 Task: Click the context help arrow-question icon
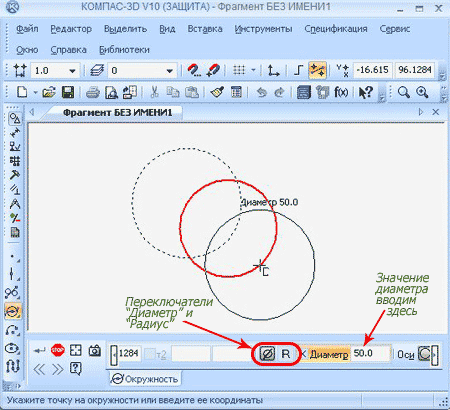point(366,92)
